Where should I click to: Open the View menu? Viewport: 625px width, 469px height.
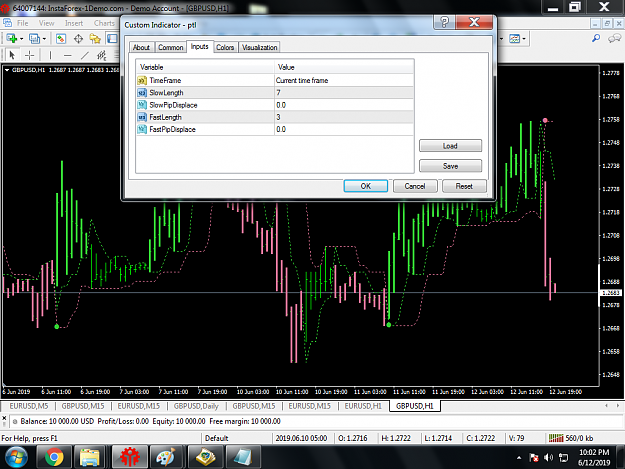(x=46, y=23)
